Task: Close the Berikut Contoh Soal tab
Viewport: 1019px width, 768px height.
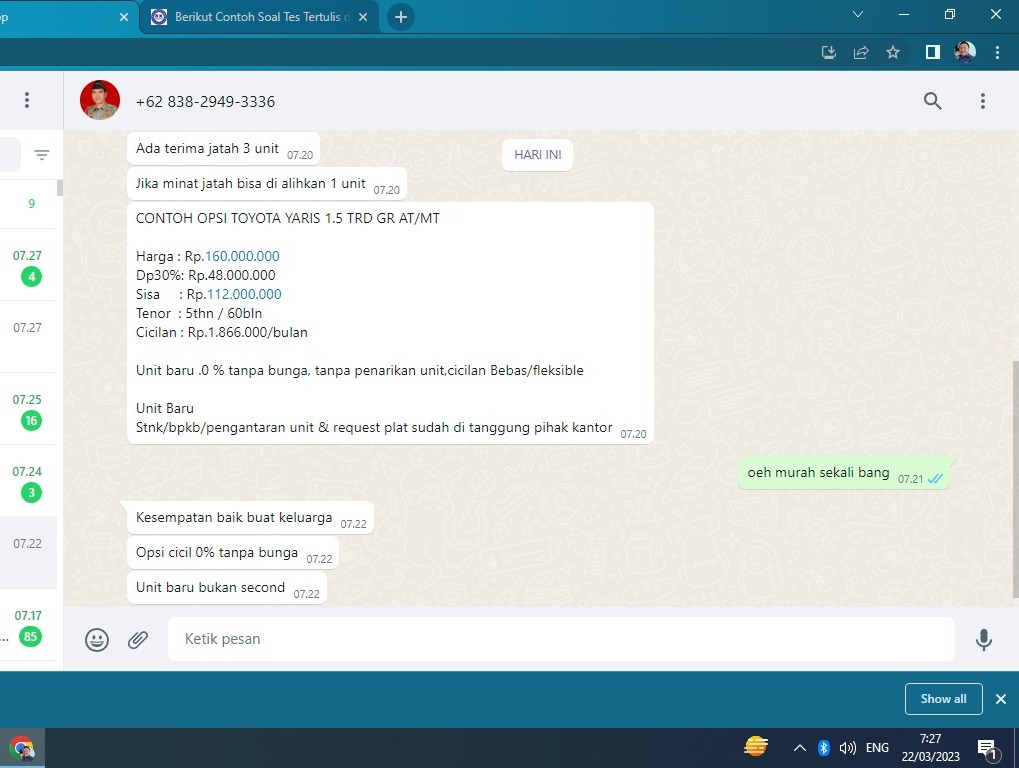Action: click(363, 17)
